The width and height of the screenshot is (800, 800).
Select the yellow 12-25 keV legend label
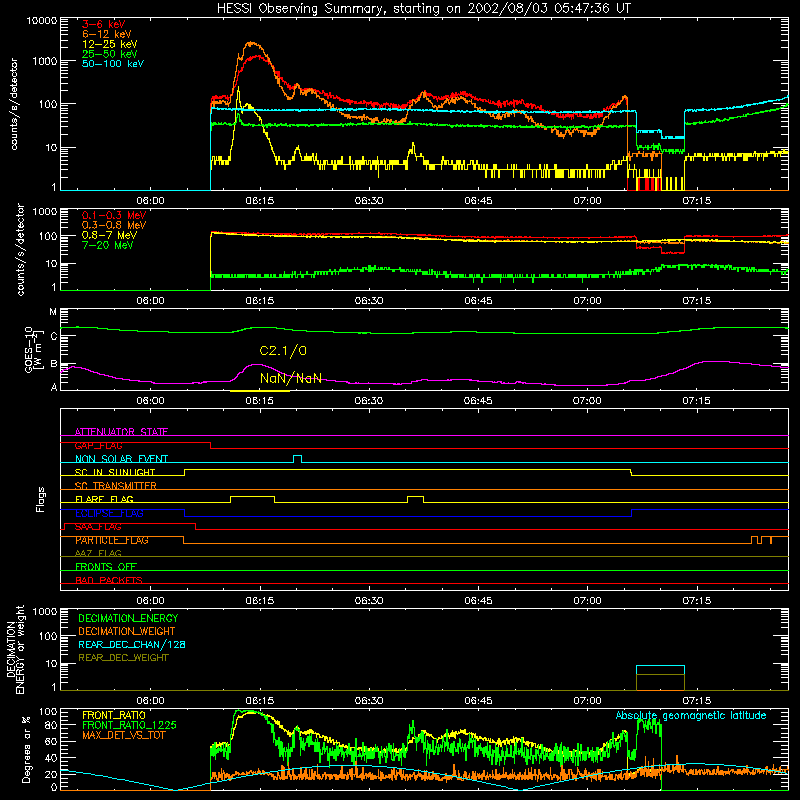[110, 44]
